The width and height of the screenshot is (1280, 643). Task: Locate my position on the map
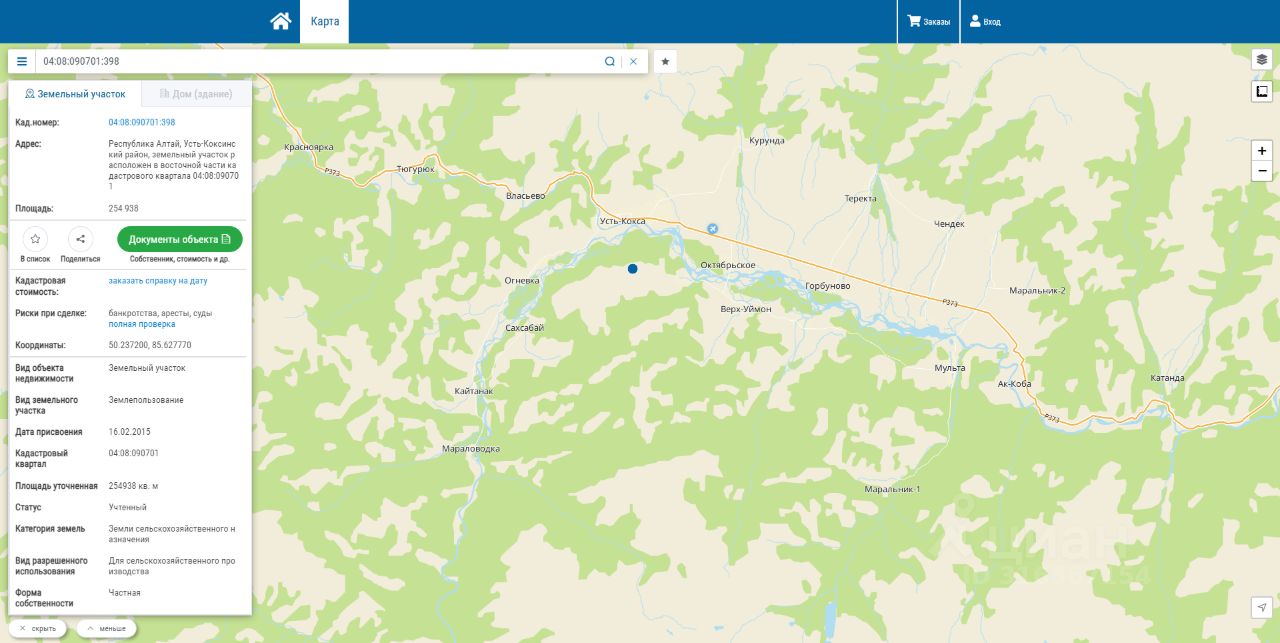(x=1262, y=608)
